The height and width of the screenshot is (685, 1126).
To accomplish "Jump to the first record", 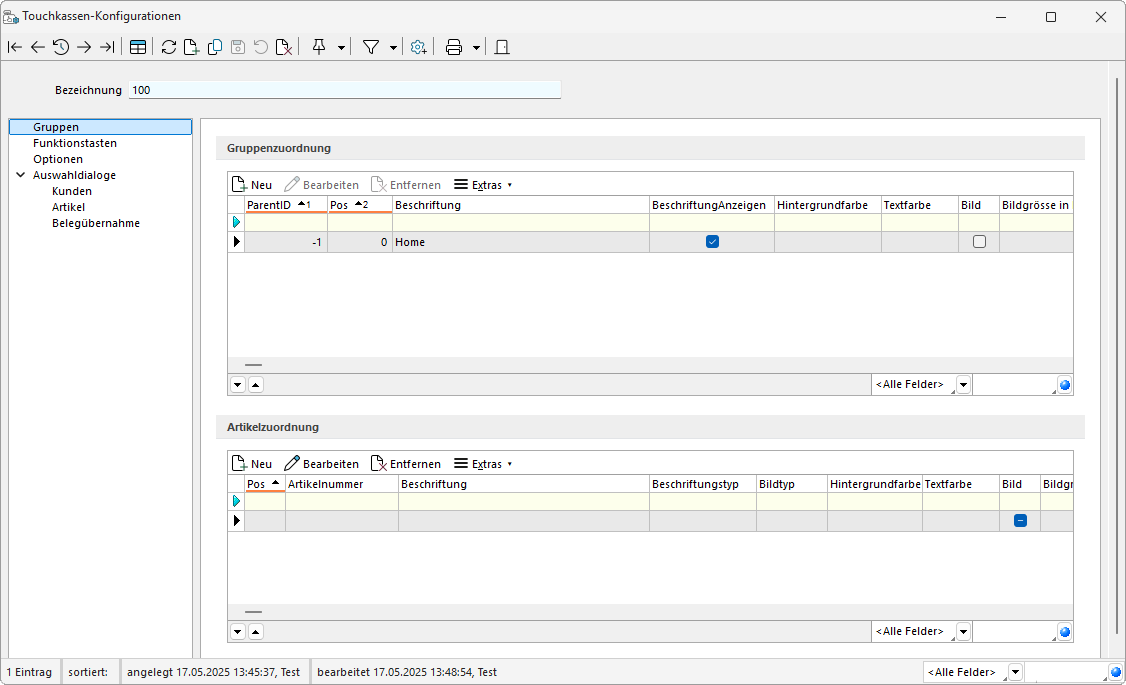I will pyautogui.click(x=15, y=47).
